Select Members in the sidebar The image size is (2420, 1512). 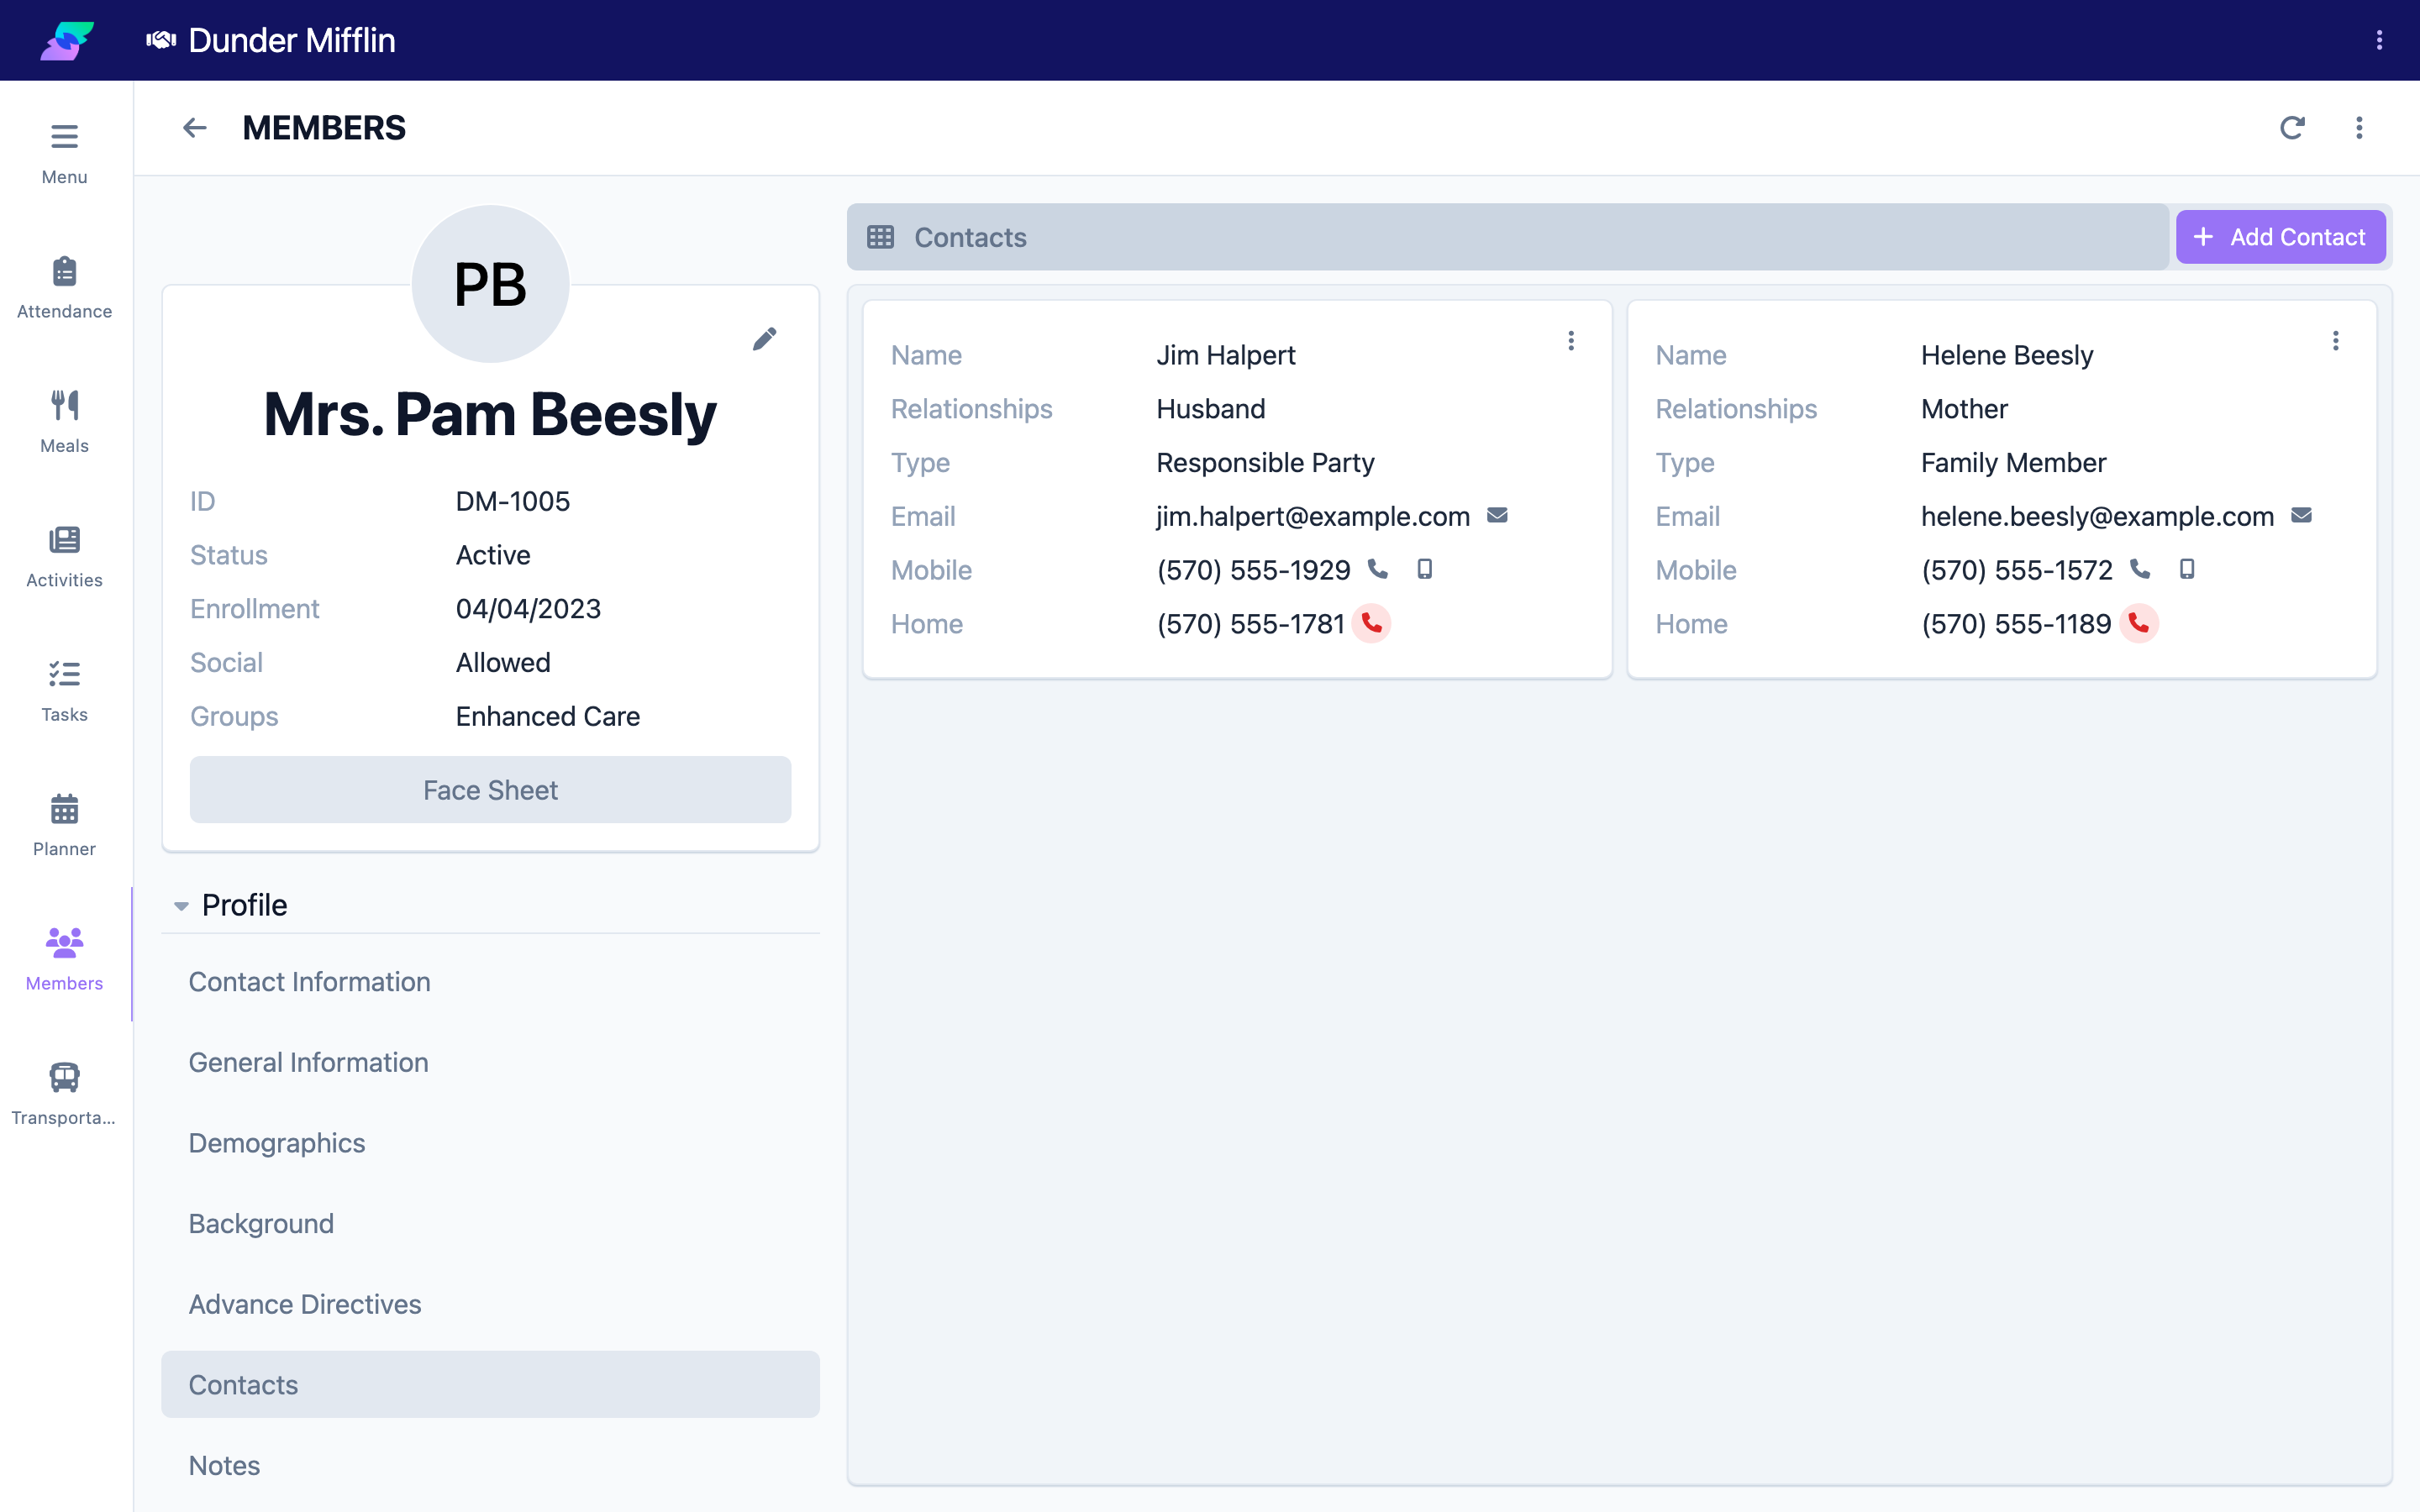[64, 960]
